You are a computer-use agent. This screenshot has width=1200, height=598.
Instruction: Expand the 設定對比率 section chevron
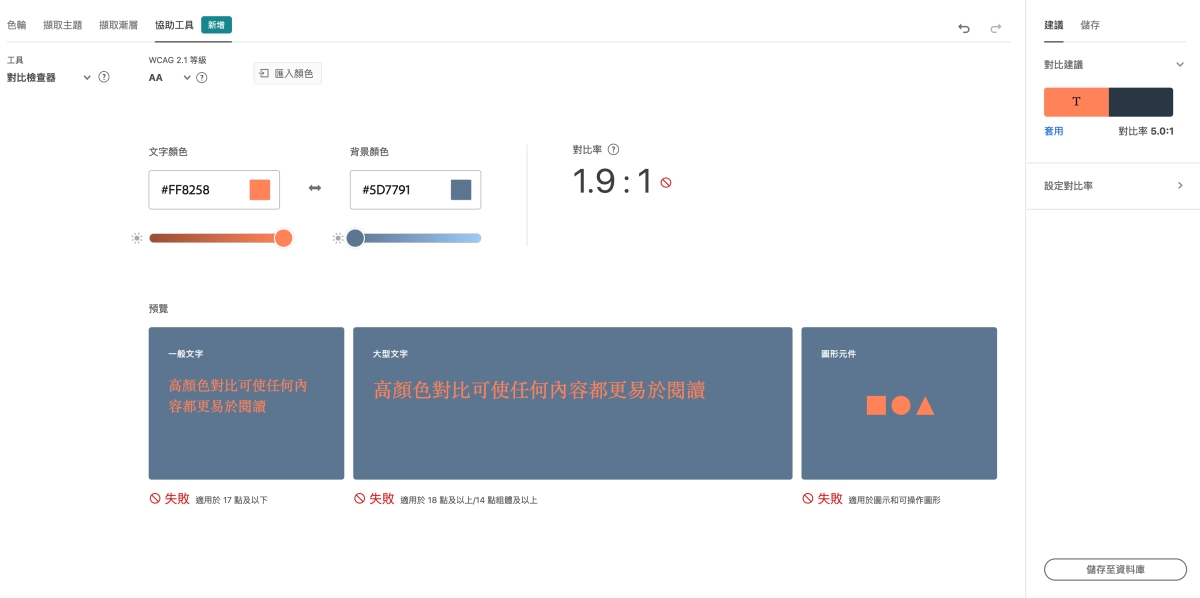pyautogui.click(x=1180, y=185)
